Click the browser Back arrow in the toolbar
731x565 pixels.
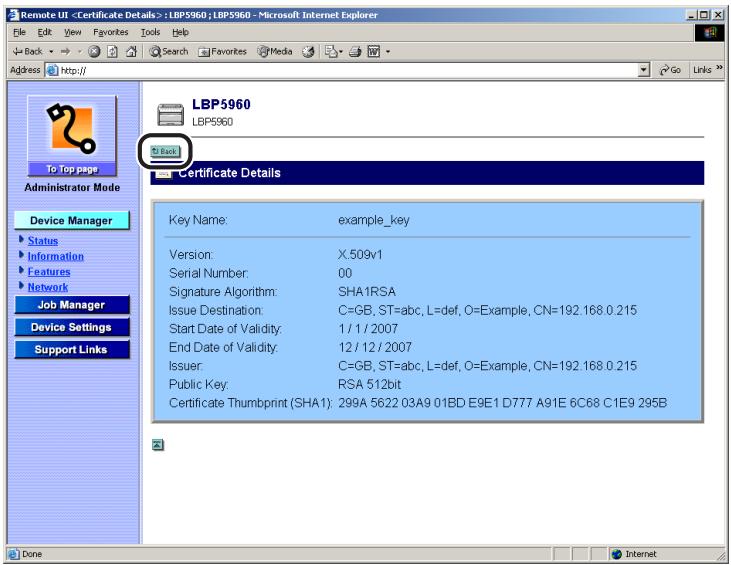pos(28,51)
